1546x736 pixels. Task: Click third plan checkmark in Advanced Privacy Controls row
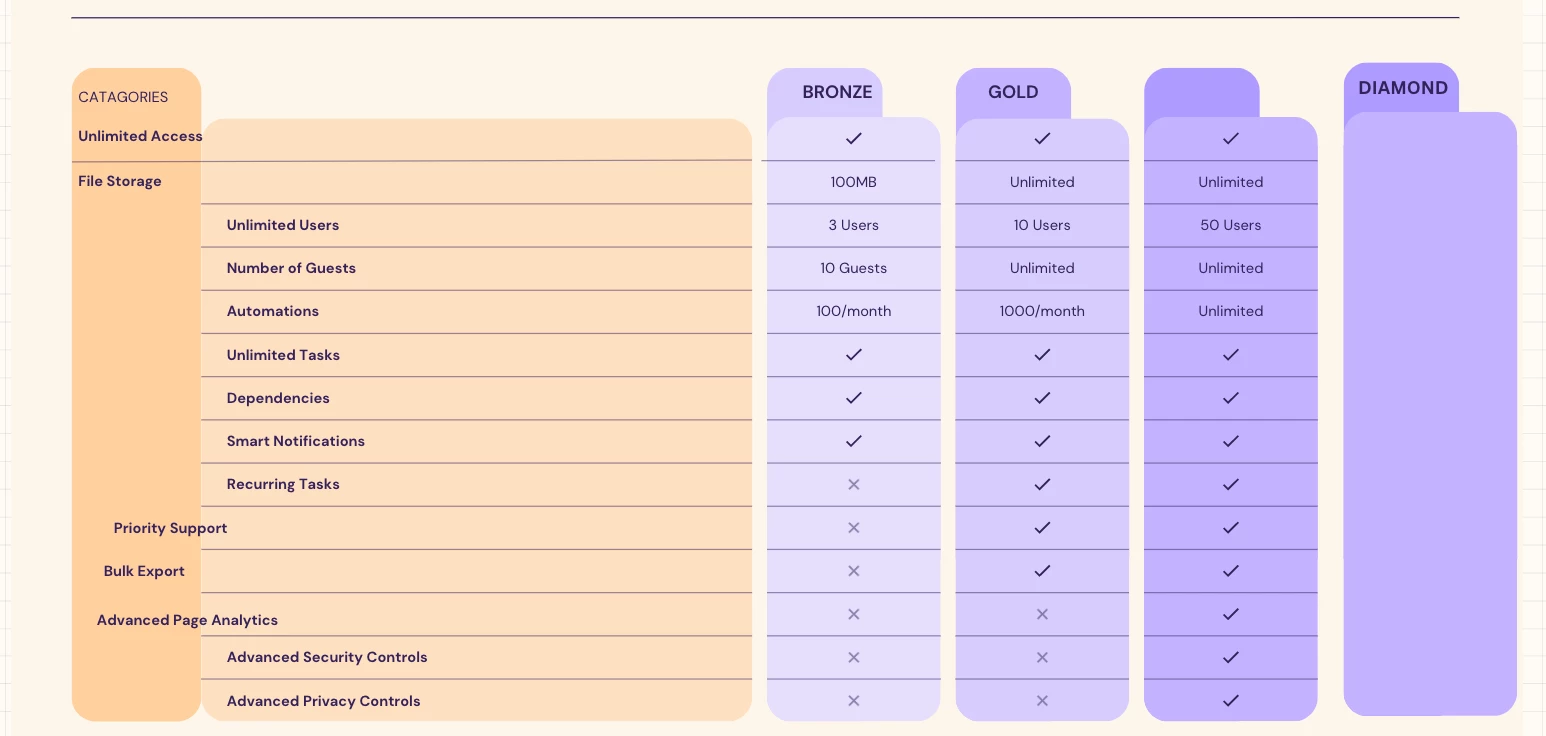tap(1231, 700)
